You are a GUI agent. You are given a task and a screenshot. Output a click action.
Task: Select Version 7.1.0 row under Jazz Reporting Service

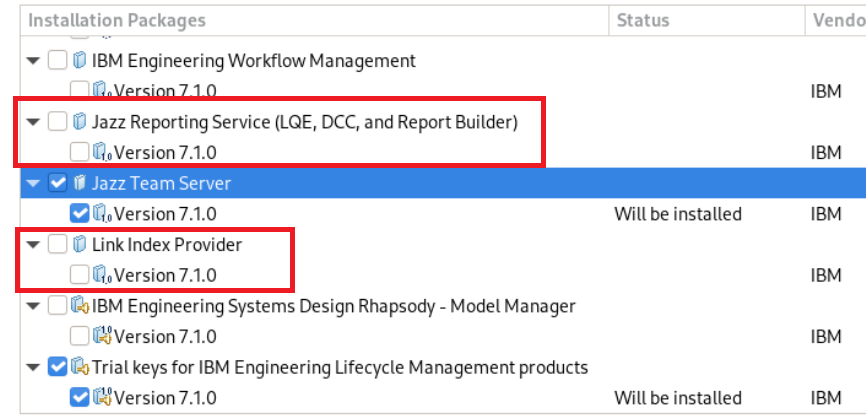click(165, 153)
